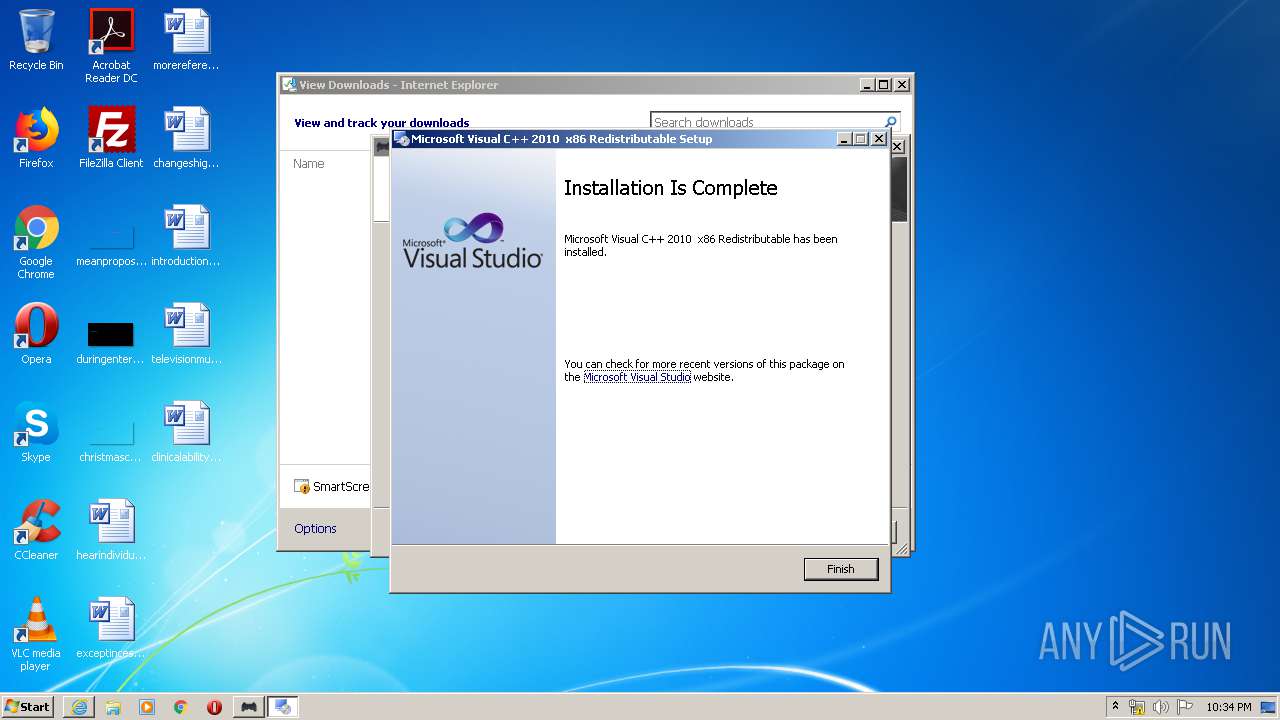This screenshot has height=720, width=1280.
Task: Open the morerefere... Word document
Action: point(186,40)
